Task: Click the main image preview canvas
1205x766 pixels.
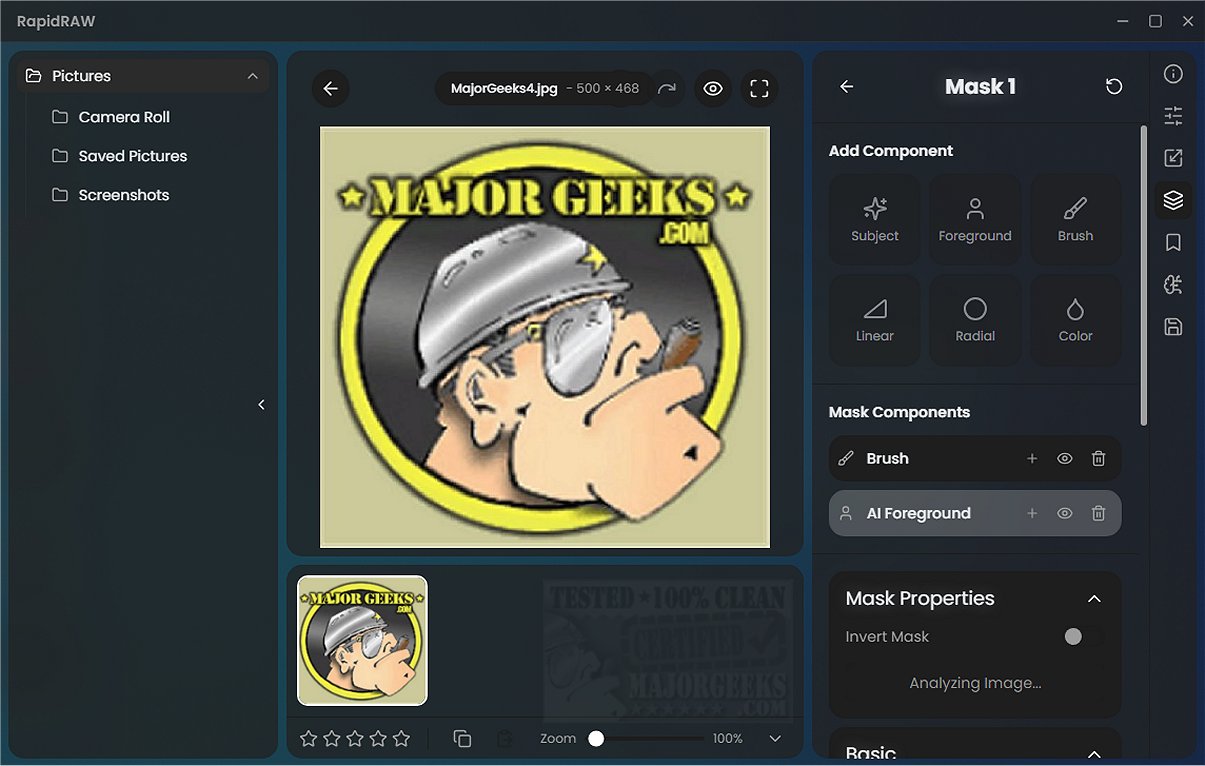Action: (x=545, y=337)
